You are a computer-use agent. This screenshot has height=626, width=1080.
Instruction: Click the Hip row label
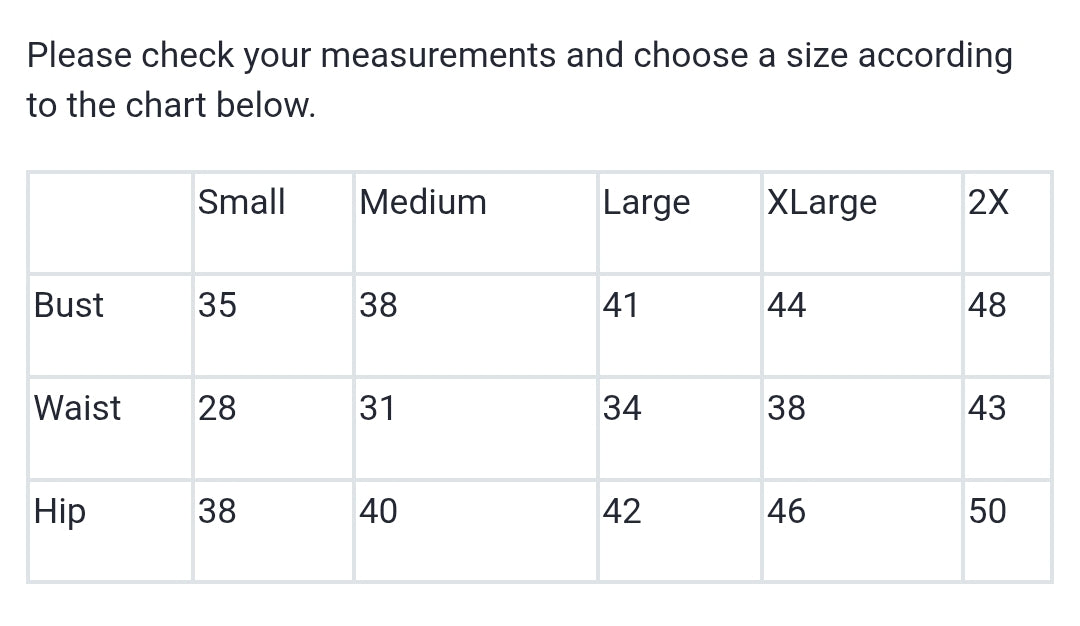[x=60, y=512]
